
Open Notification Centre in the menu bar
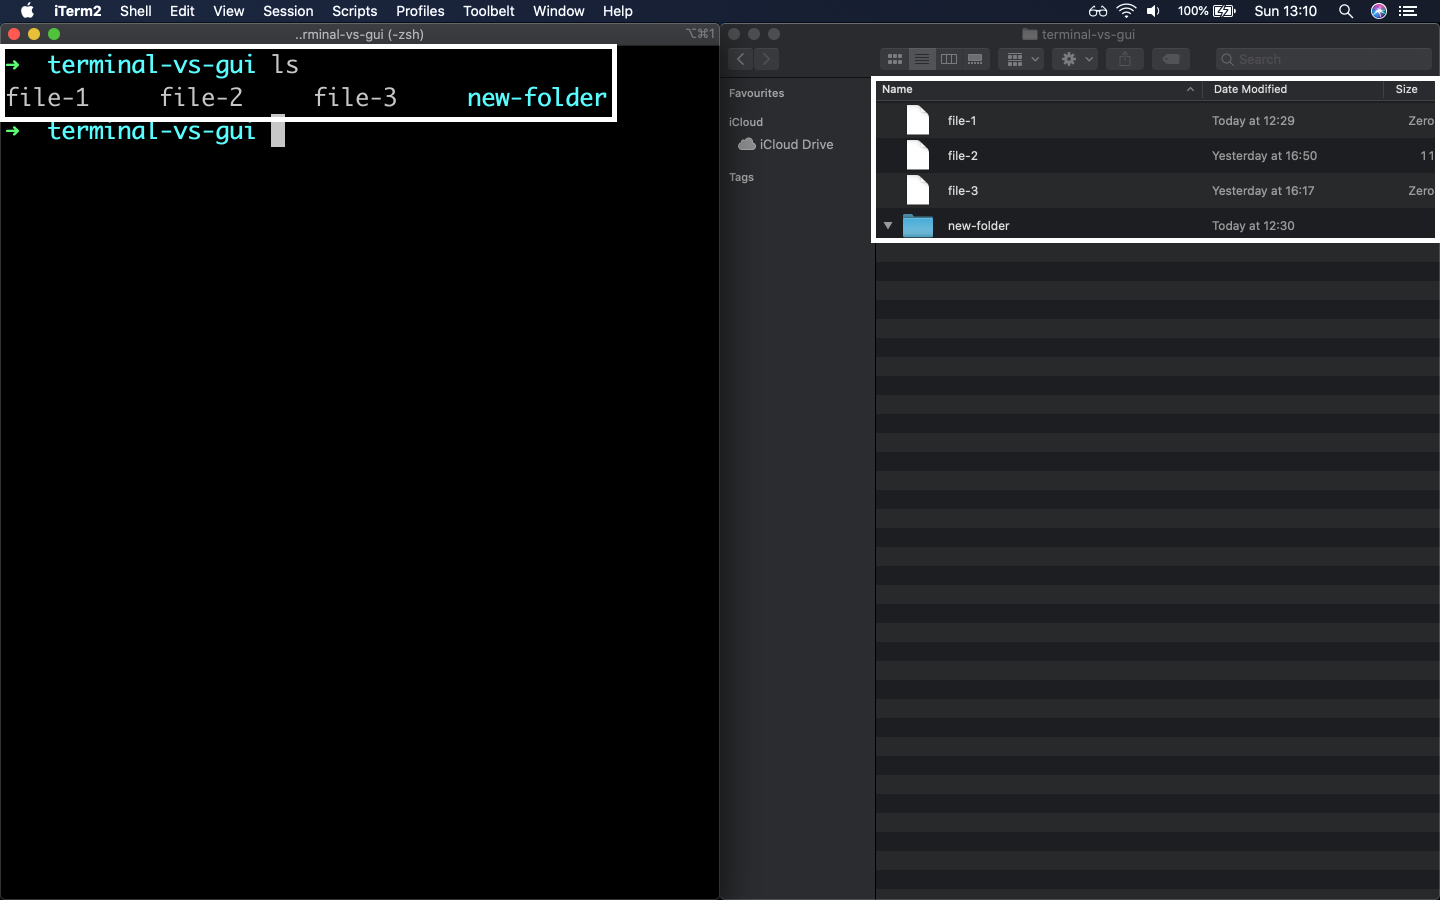[x=1409, y=11]
